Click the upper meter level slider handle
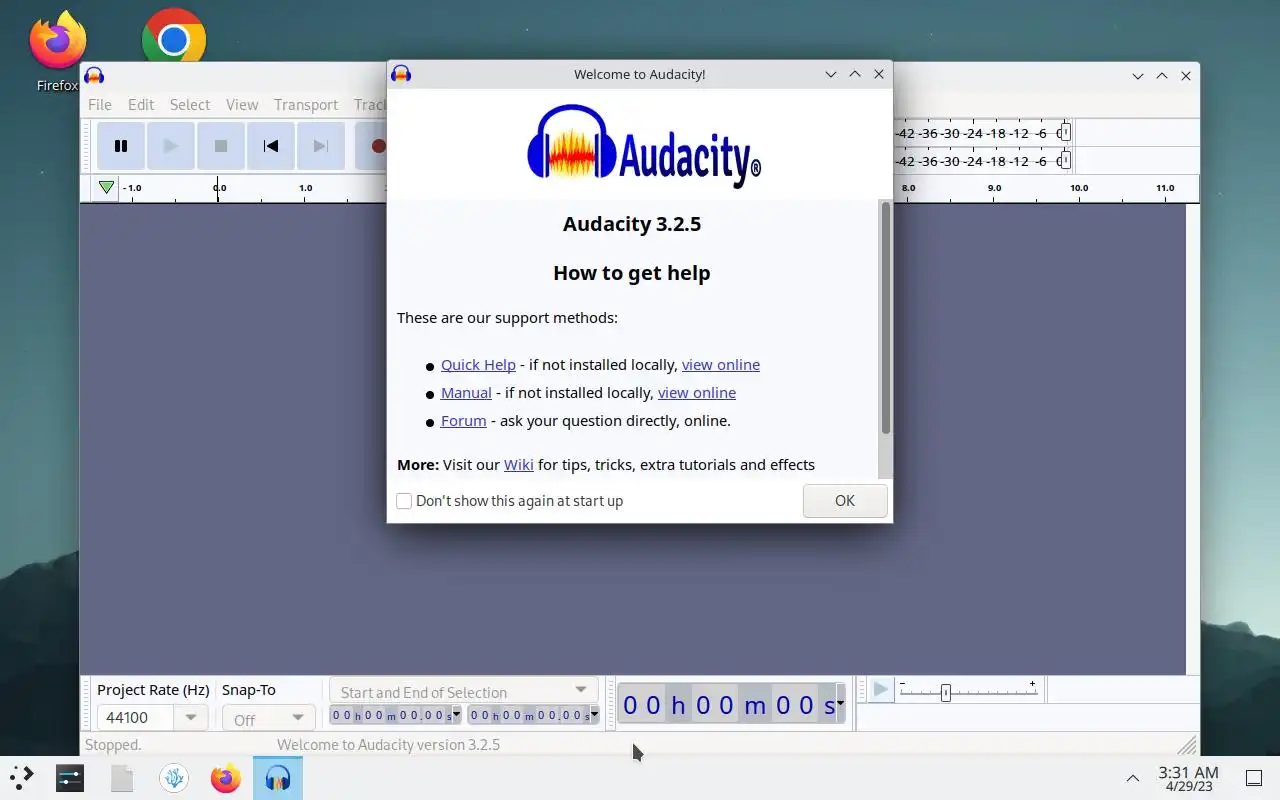Image resolution: width=1280 pixels, height=800 pixels. [x=1066, y=132]
